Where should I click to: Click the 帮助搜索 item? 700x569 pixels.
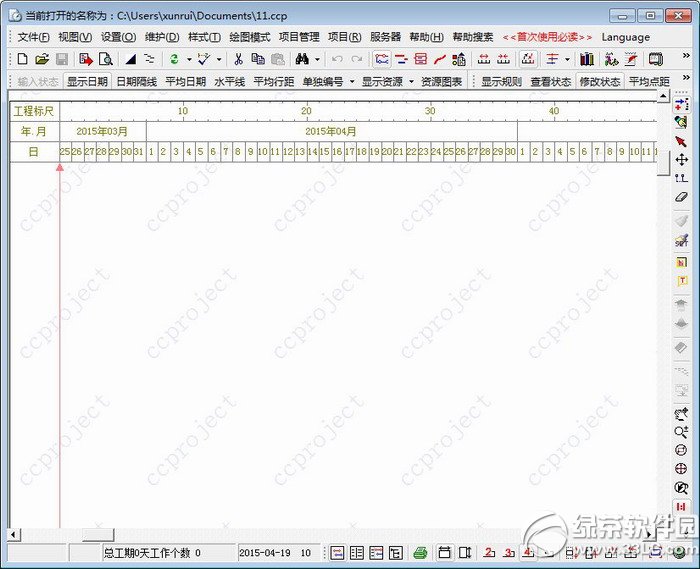(473, 37)
